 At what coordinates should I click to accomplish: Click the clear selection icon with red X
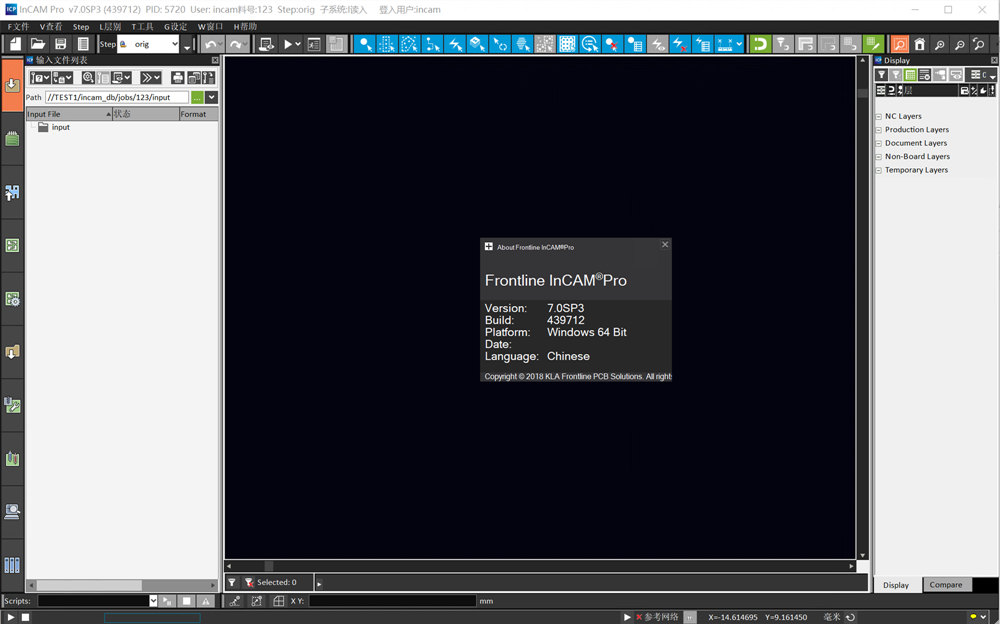(x=612, y=44)
